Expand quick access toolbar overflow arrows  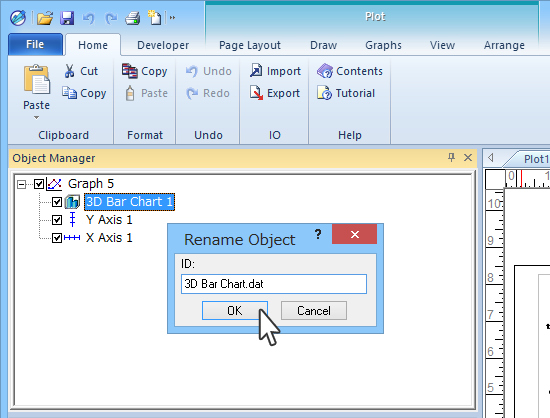pos(172,17)
